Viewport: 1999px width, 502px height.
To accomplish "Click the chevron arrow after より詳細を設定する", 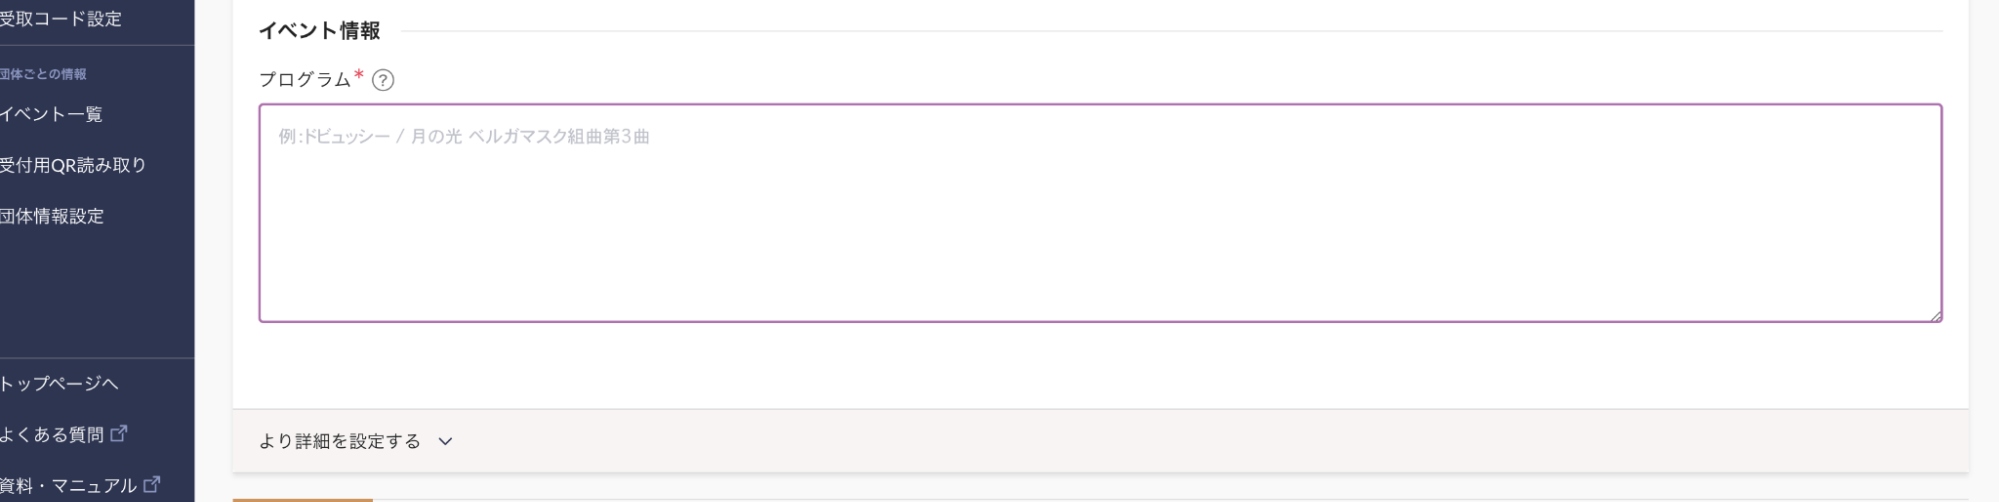I will point(446,441).
